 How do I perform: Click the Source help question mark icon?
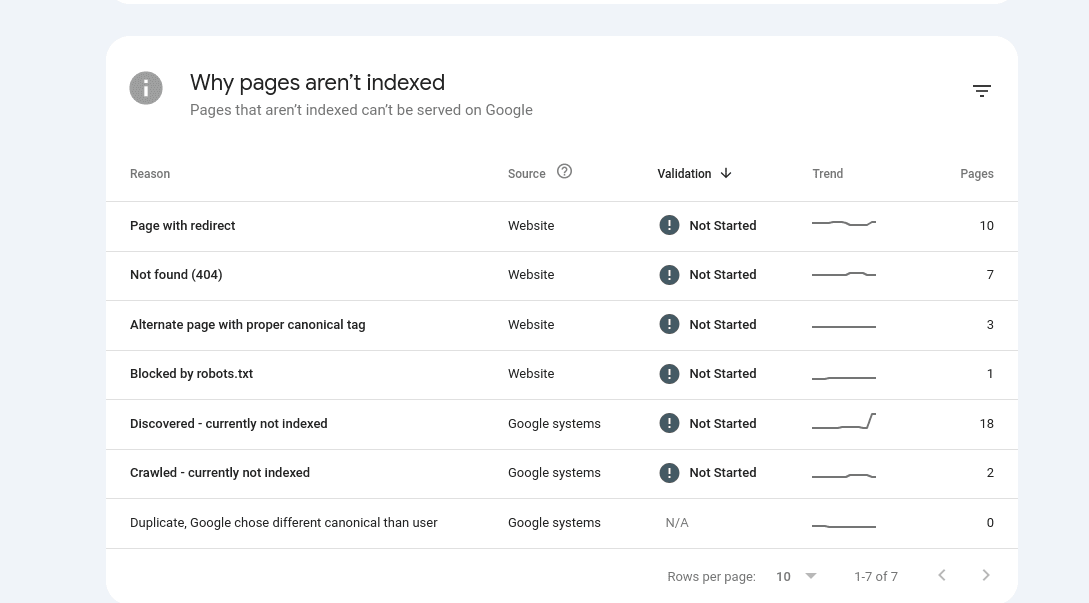coord(564,172)
